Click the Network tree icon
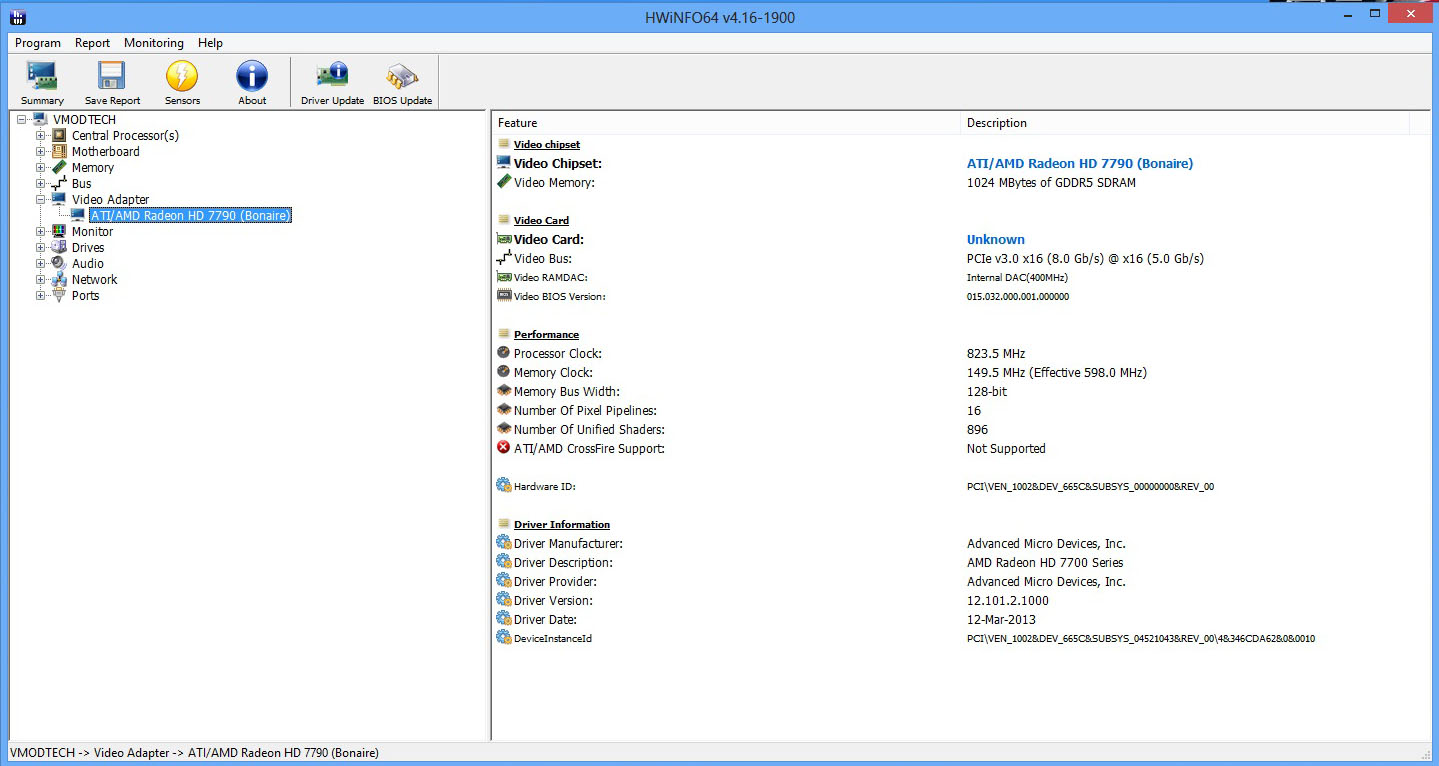1439x766 pixels. 60,280
